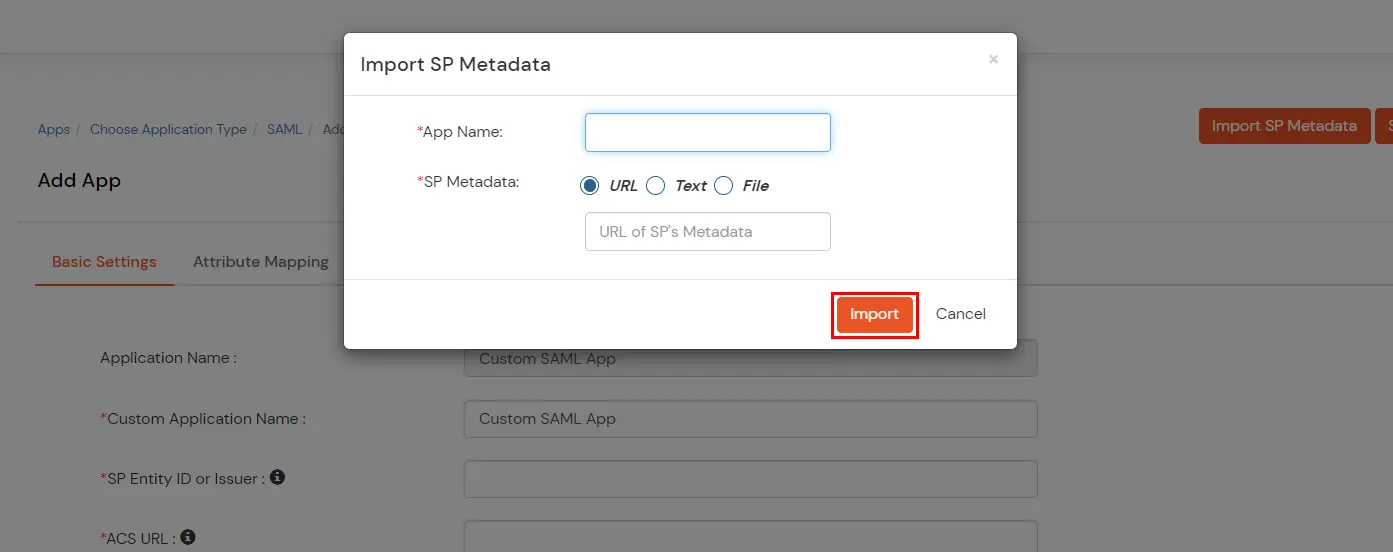Image resolution: width=1393 pixels, height=552 pixels.
Task: Click the "*SP Metadata:" label
Action: [468, 182]
